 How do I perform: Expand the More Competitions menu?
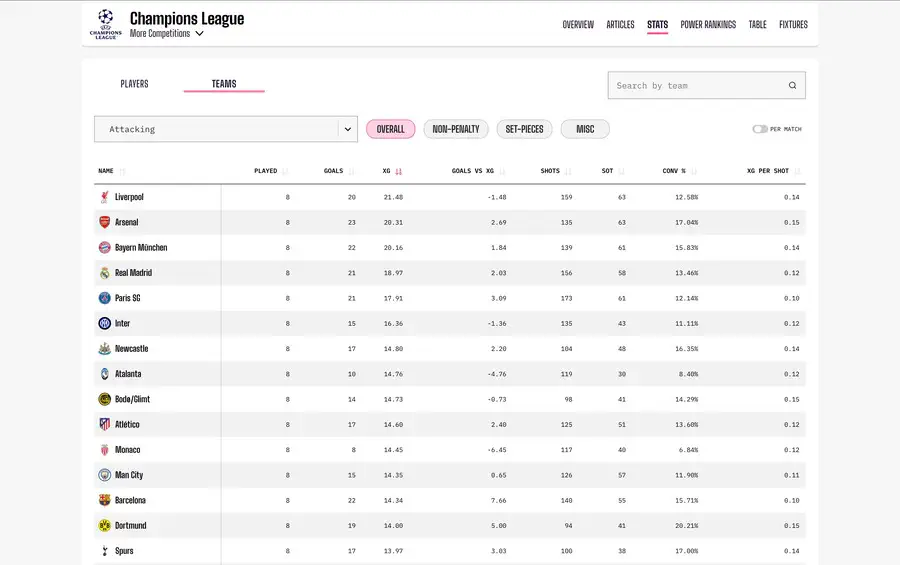(166, 33)
